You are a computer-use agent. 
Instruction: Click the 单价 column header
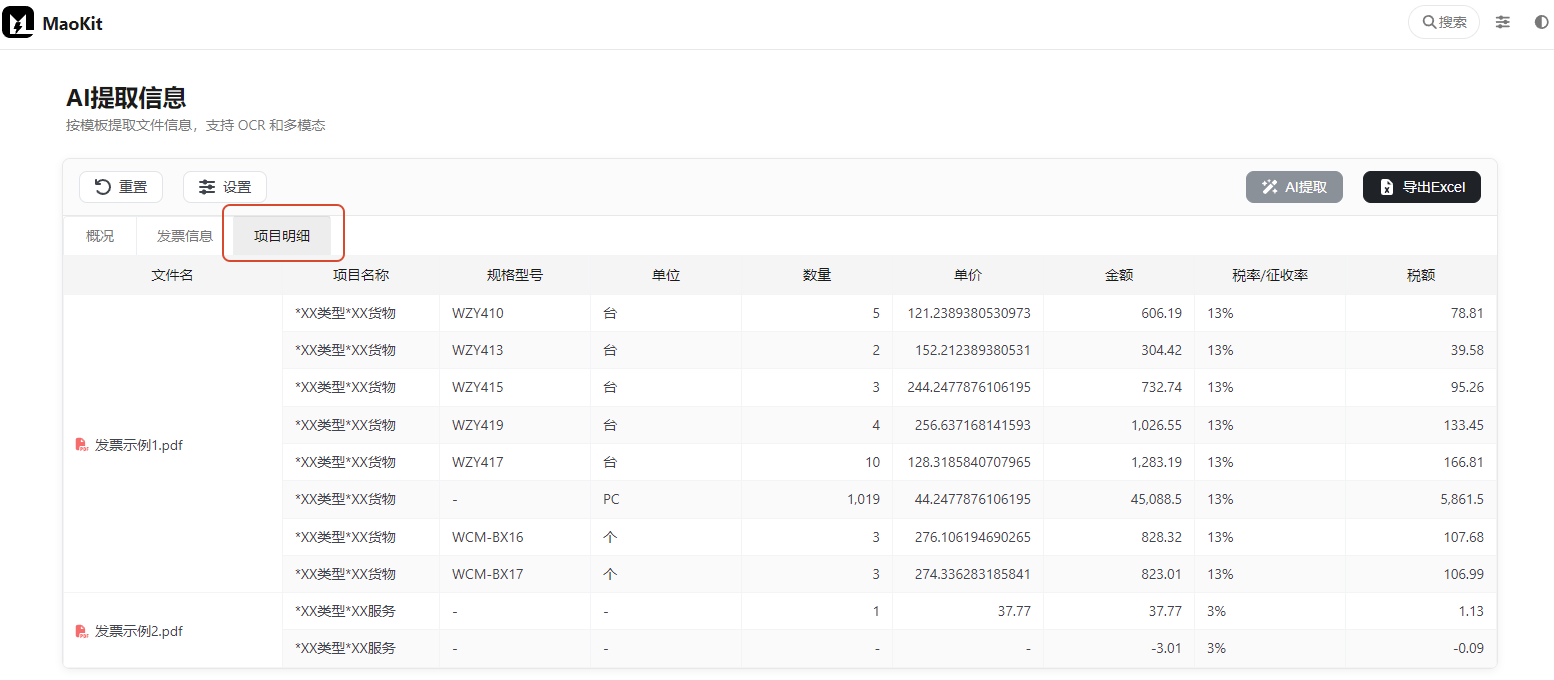(x=968, y=275)
